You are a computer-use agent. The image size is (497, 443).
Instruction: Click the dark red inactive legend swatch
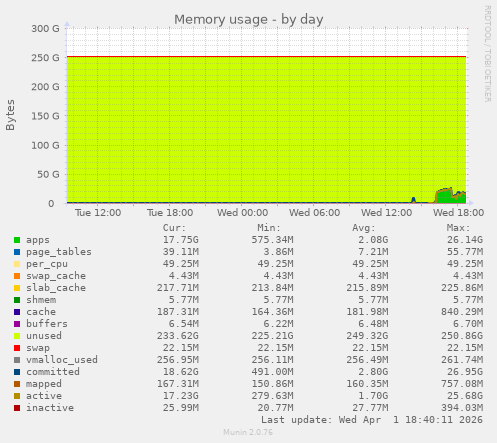[17, 408]
